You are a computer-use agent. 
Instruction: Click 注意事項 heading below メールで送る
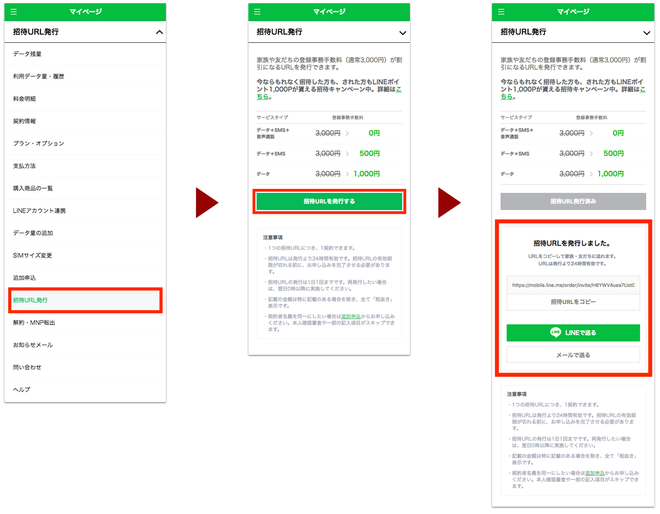[516, 394]
